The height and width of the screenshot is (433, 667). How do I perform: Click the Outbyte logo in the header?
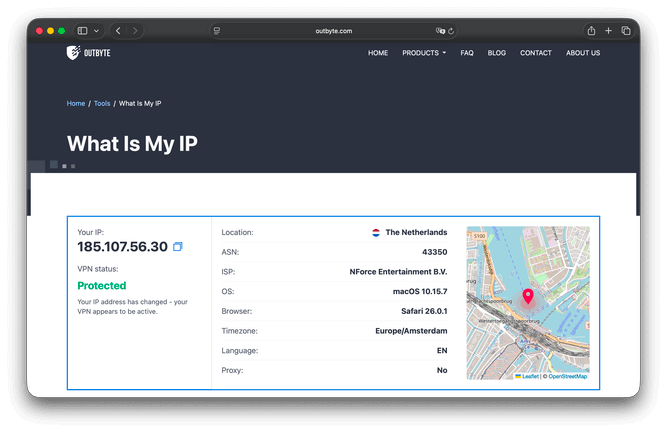tap(88, 53)
